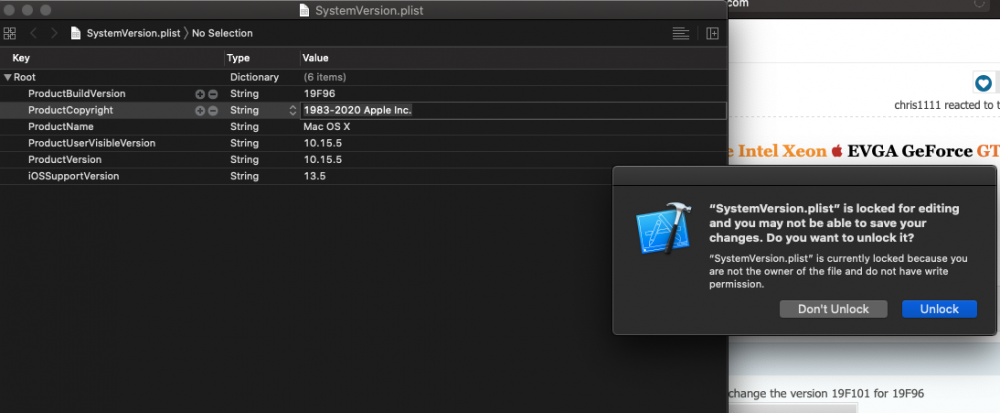Click the 19F96 build value
This screenshot has height=413, width=1000.
(320, 94)
